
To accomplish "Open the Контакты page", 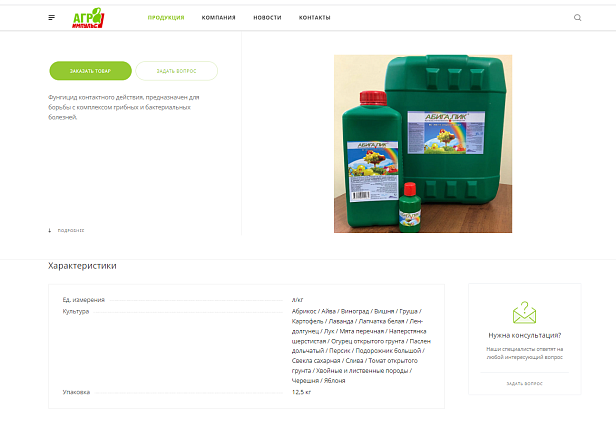I will (x=315, y=18).
